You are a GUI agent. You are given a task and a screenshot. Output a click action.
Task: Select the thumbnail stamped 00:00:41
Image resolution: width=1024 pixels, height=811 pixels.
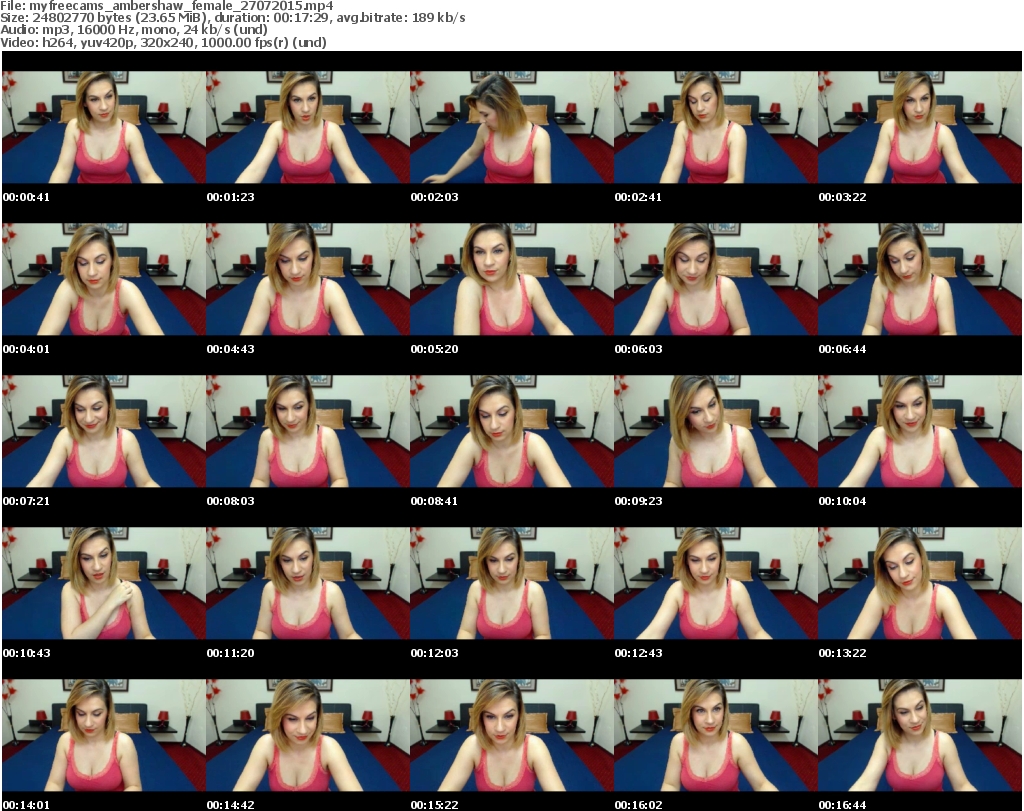pos(104,127)
